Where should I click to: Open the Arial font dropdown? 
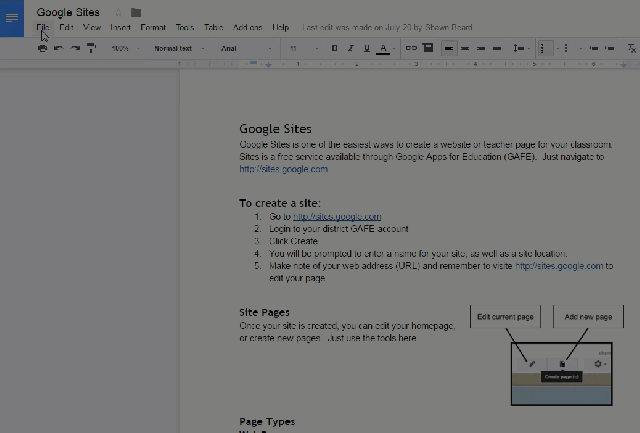pos(240,48)
